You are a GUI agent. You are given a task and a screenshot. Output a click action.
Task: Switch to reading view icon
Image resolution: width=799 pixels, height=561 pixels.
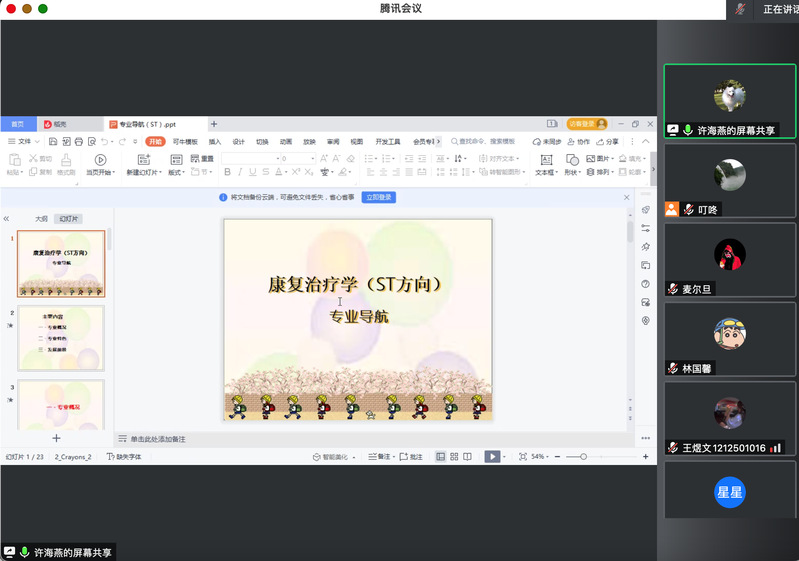click(x=467, y=456)
